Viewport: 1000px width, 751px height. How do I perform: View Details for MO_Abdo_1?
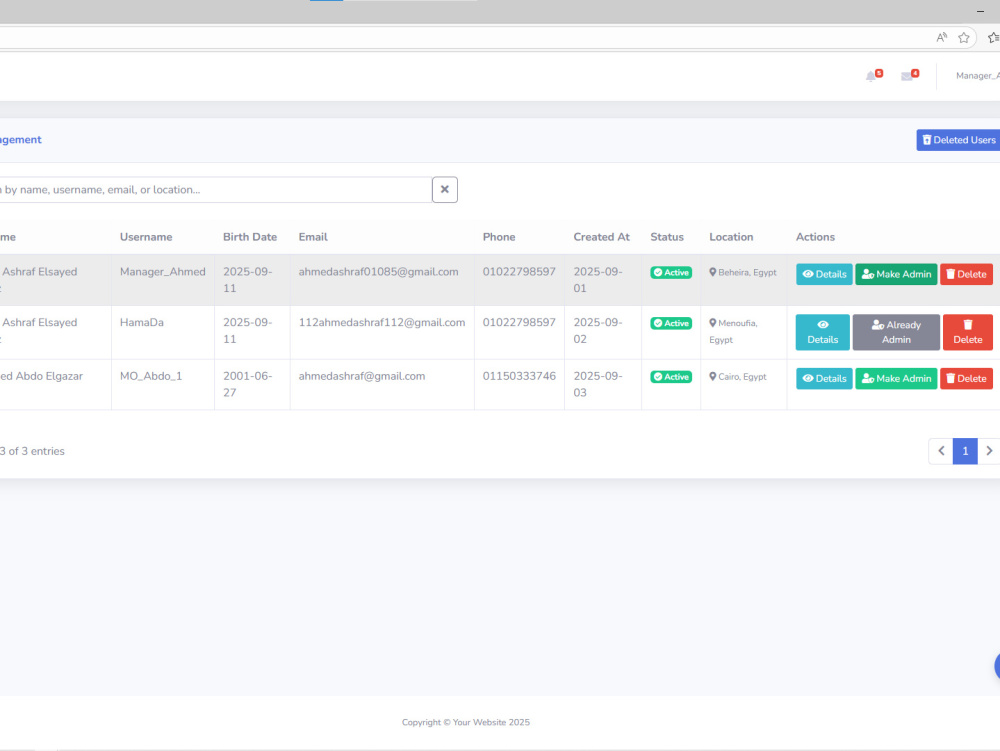coord(824,379)
